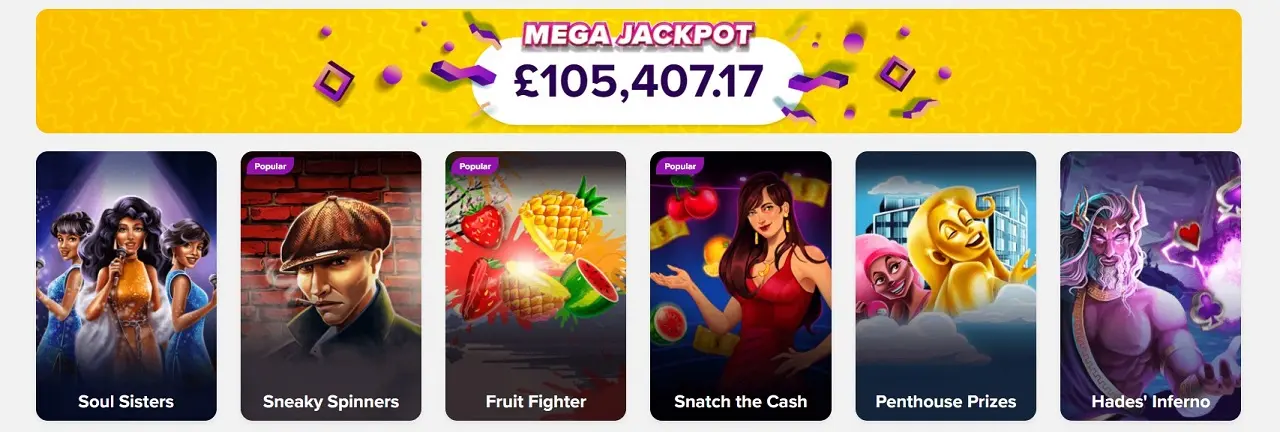Click the Penthouse Prizes title label
Image resolution: width=1280 pixels, height=432 pixels.
(x=946, y=402)
